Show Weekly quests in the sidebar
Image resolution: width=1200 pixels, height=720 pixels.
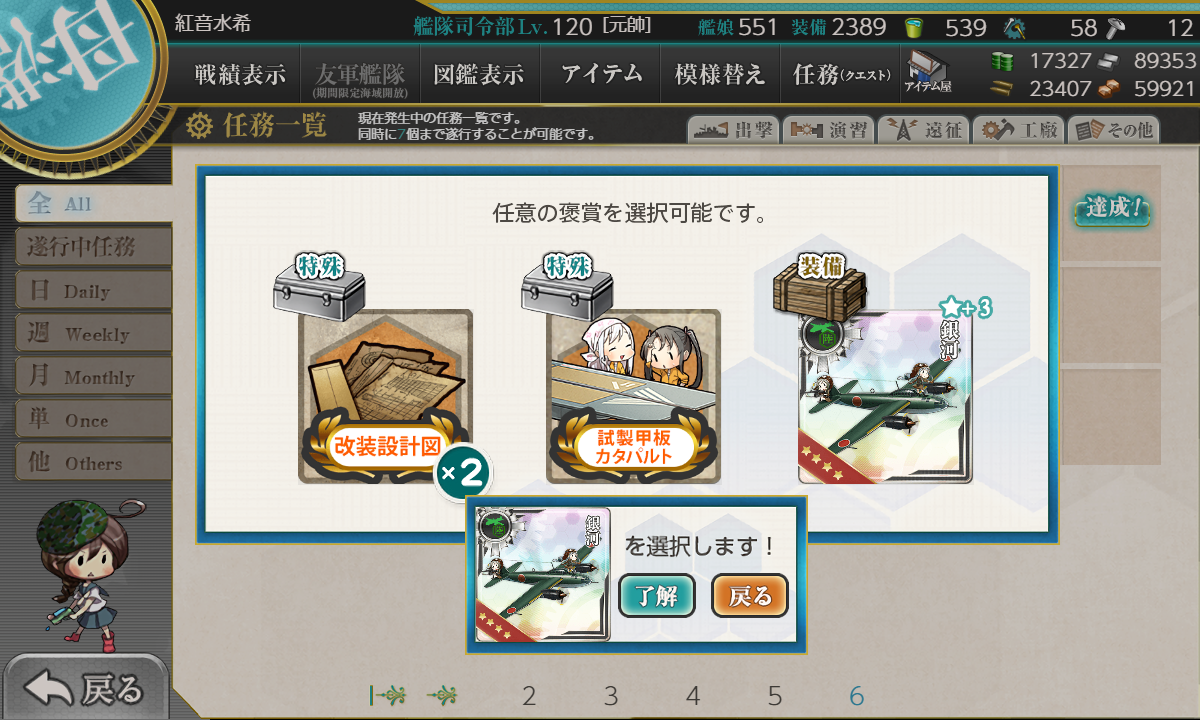click(93, 334)
